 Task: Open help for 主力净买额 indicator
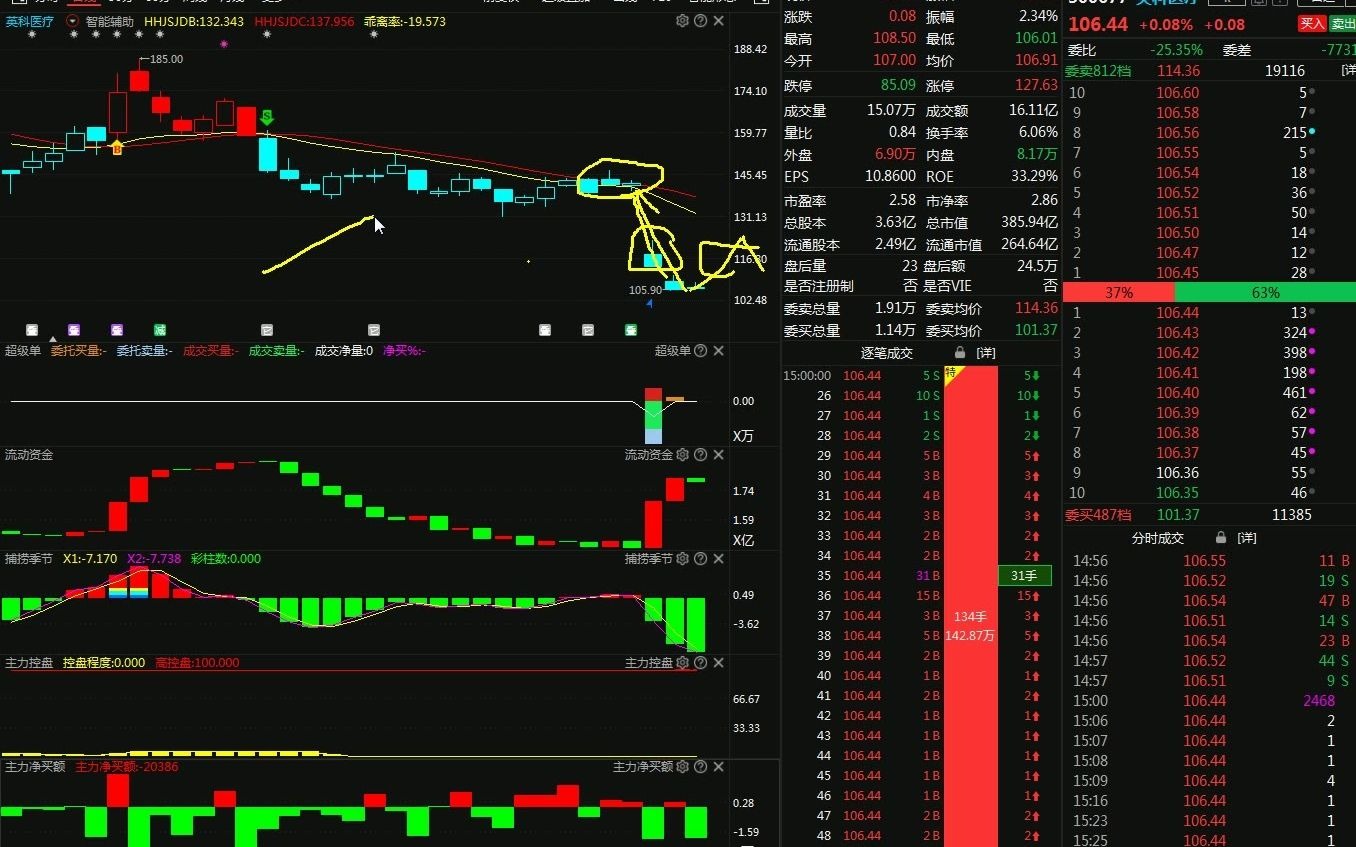tap(700, 767)
